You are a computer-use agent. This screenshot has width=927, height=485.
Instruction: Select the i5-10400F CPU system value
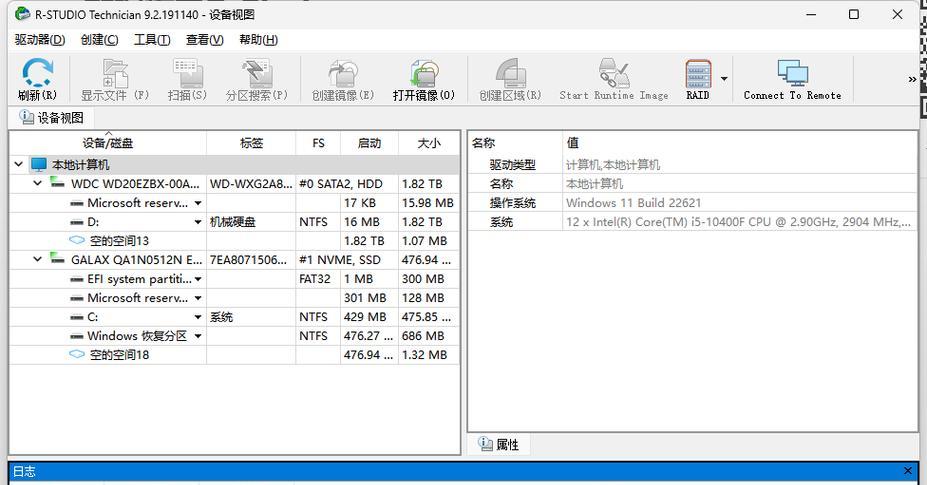738,222
